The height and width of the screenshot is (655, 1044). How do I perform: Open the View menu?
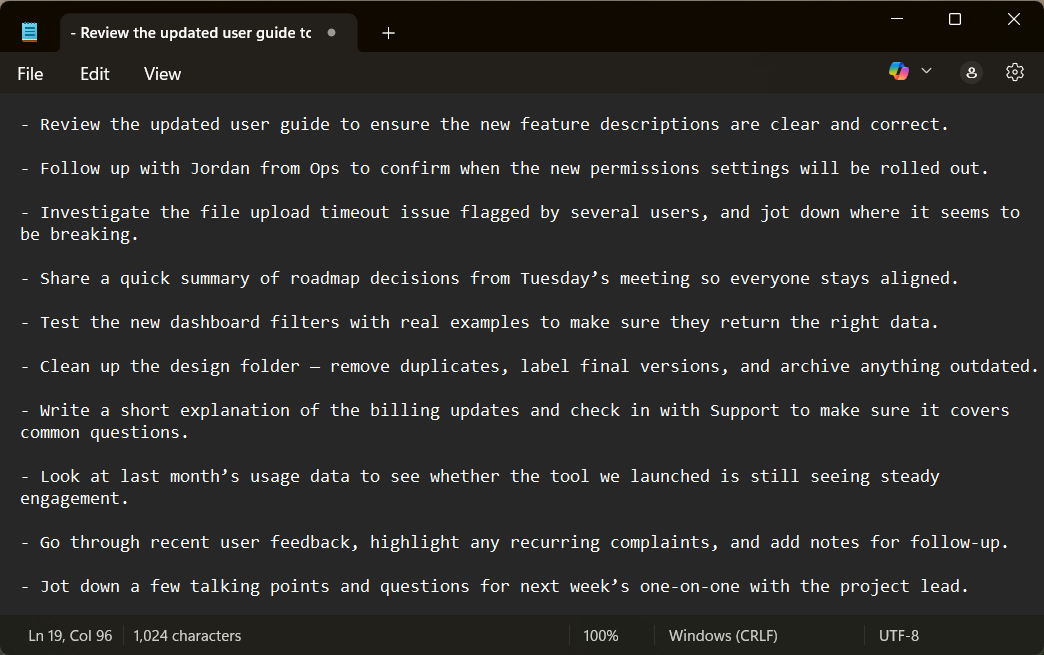(x=161, y=73)
